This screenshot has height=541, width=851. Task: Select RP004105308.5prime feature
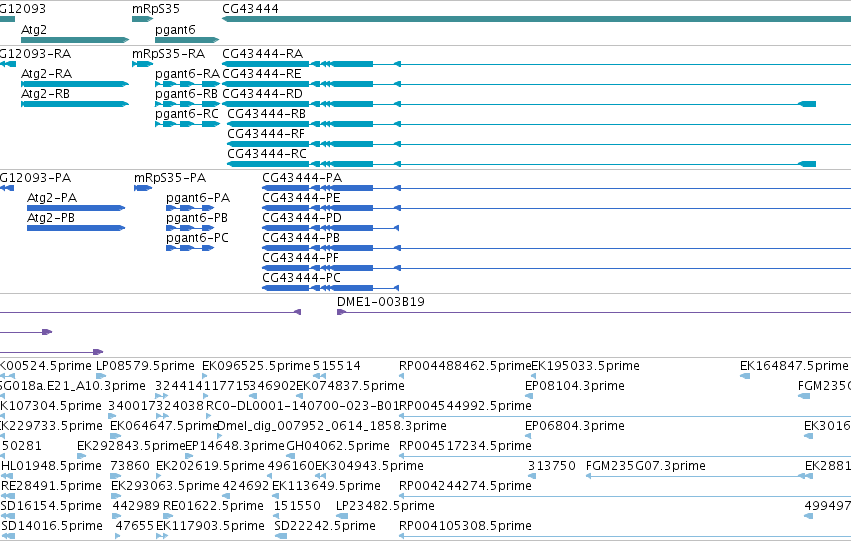pyautogui.click(x=625, y=536)
